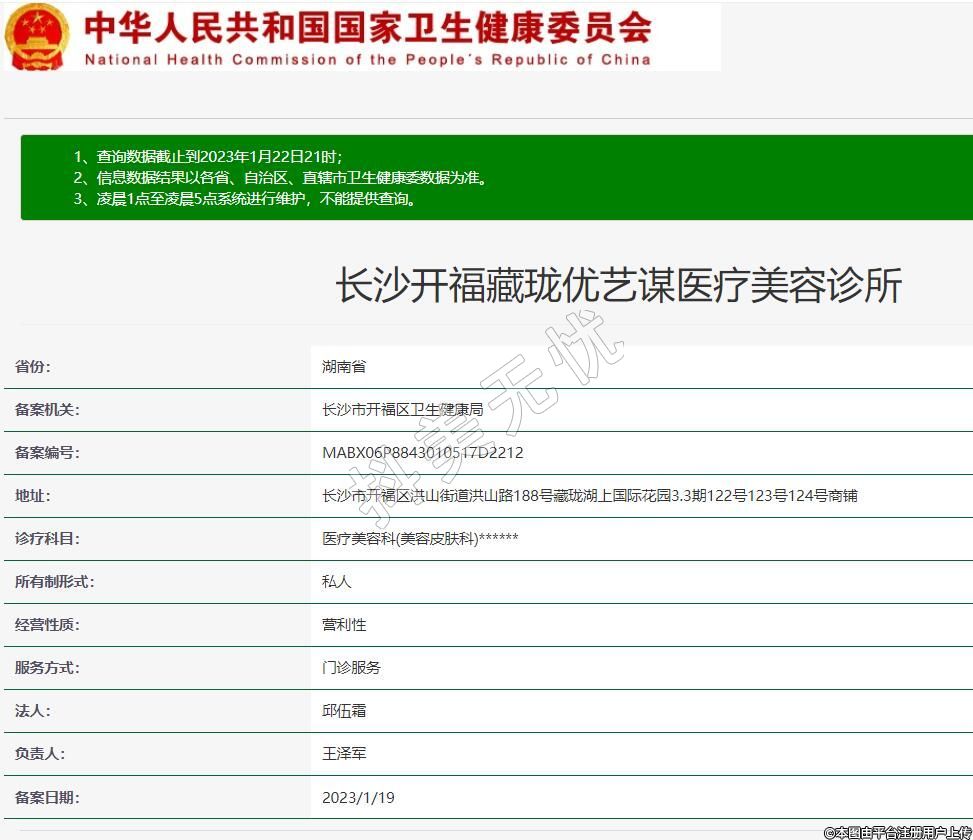Select the second notice line in green banner
This screenshot has height=840, width=973.
(x=281, y=178)
